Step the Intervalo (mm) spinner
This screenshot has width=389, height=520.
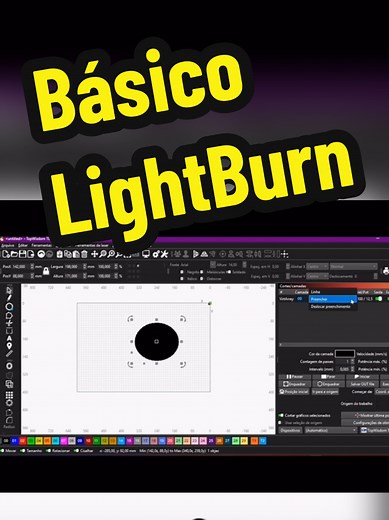click(x=353, y=369)
